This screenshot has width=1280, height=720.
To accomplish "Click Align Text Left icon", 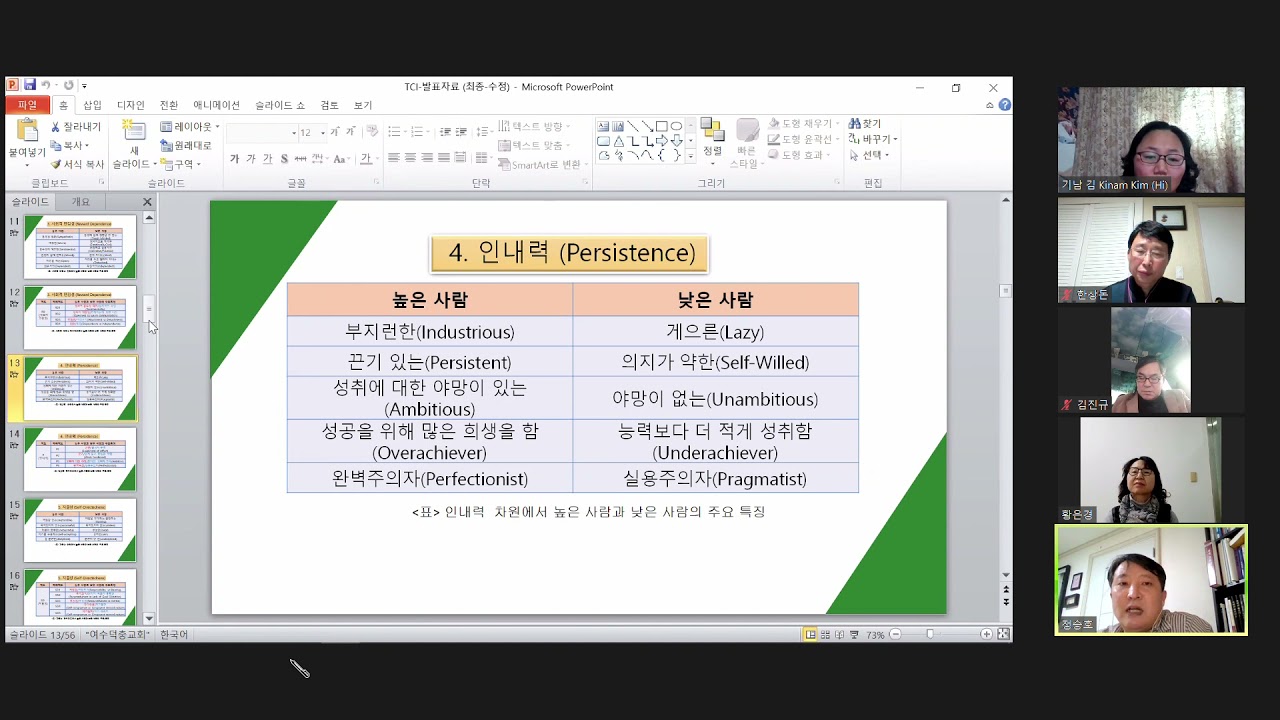I will (394, 158).
